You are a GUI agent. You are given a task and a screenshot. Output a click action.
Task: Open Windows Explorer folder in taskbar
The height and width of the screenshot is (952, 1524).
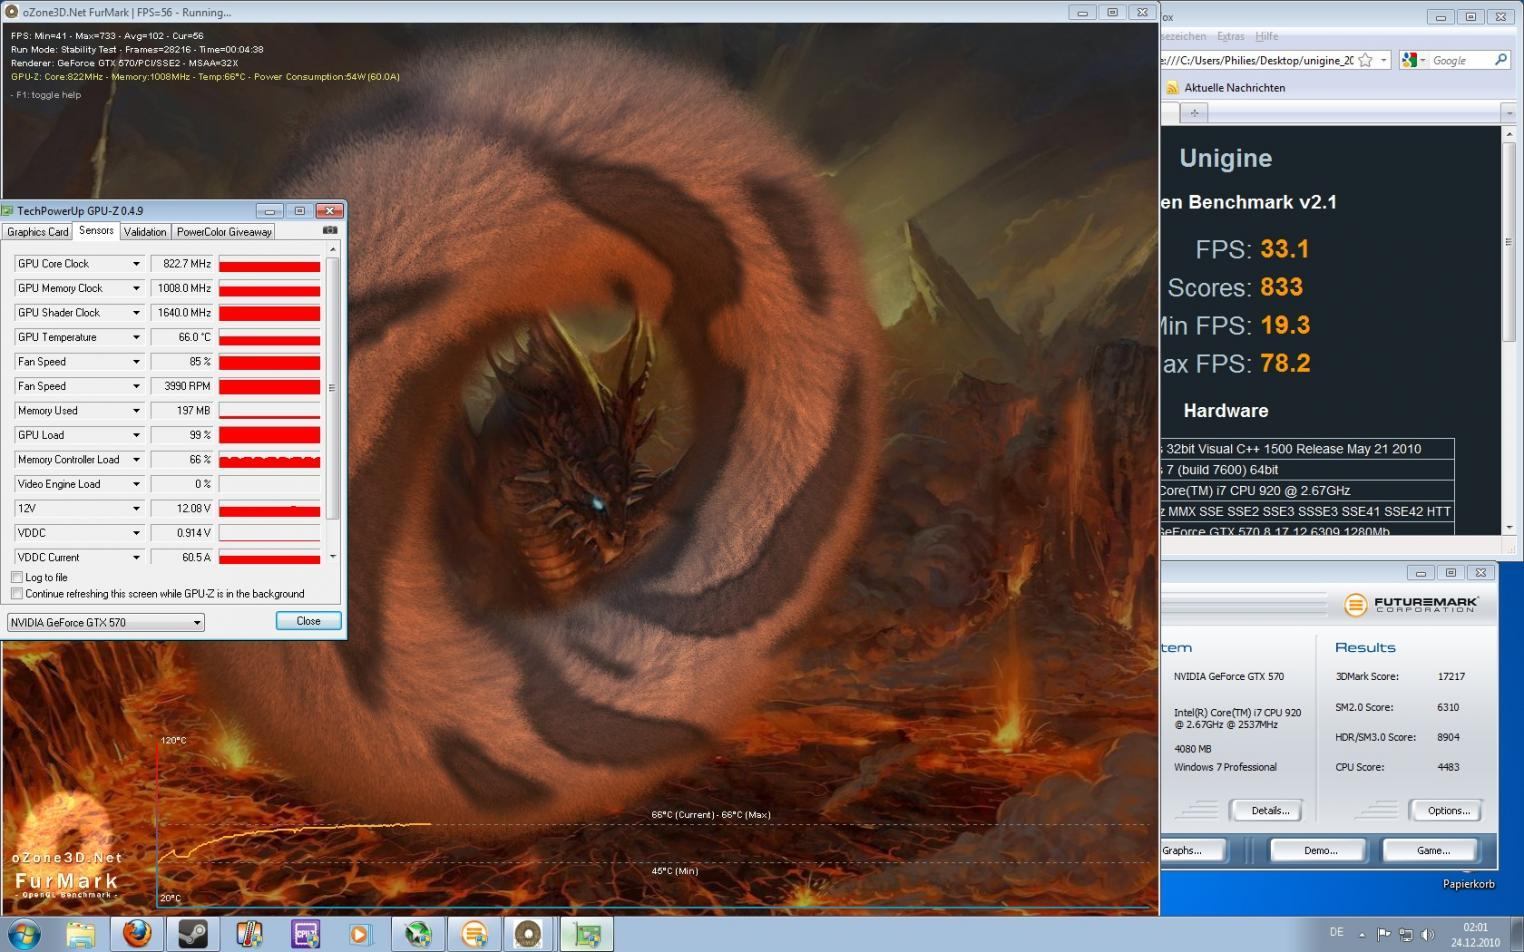81,934
